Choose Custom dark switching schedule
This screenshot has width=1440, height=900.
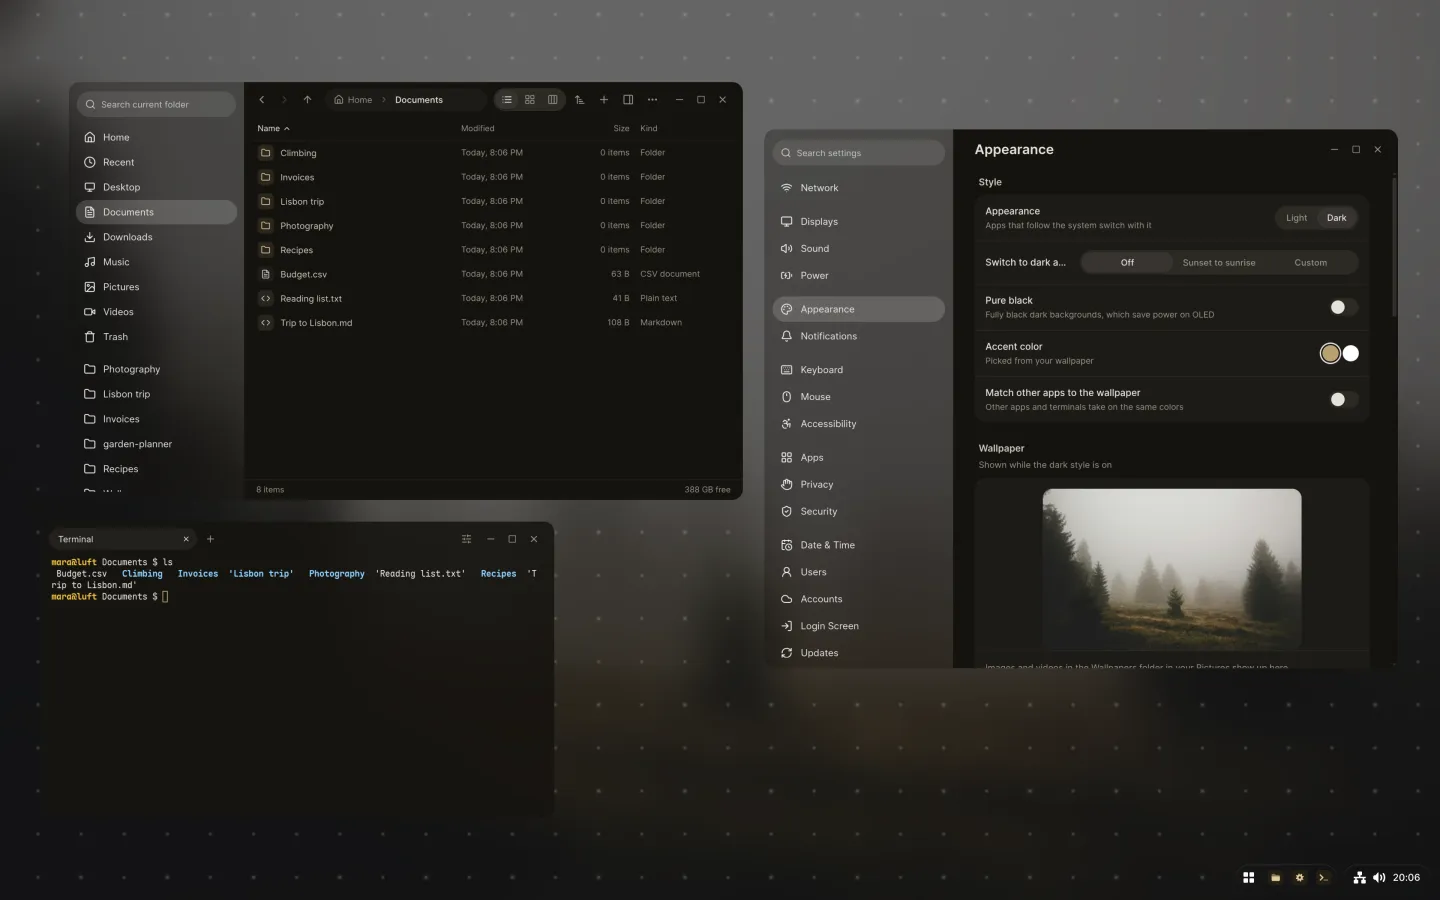click(1310, 263)
